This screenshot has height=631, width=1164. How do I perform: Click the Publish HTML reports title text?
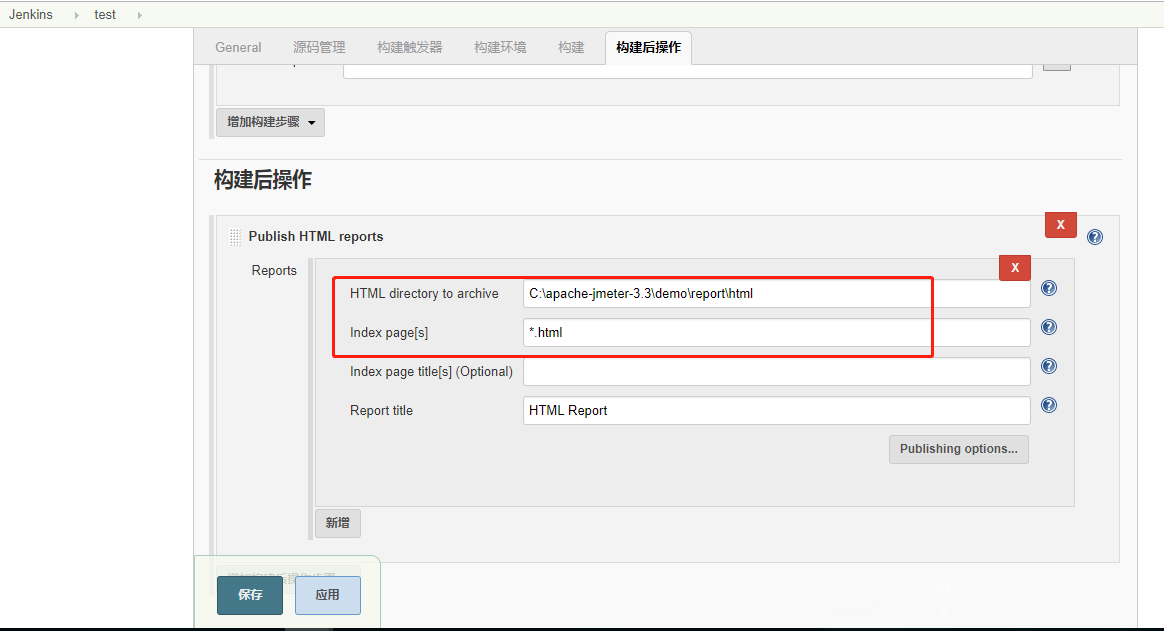tap(315, 237)
